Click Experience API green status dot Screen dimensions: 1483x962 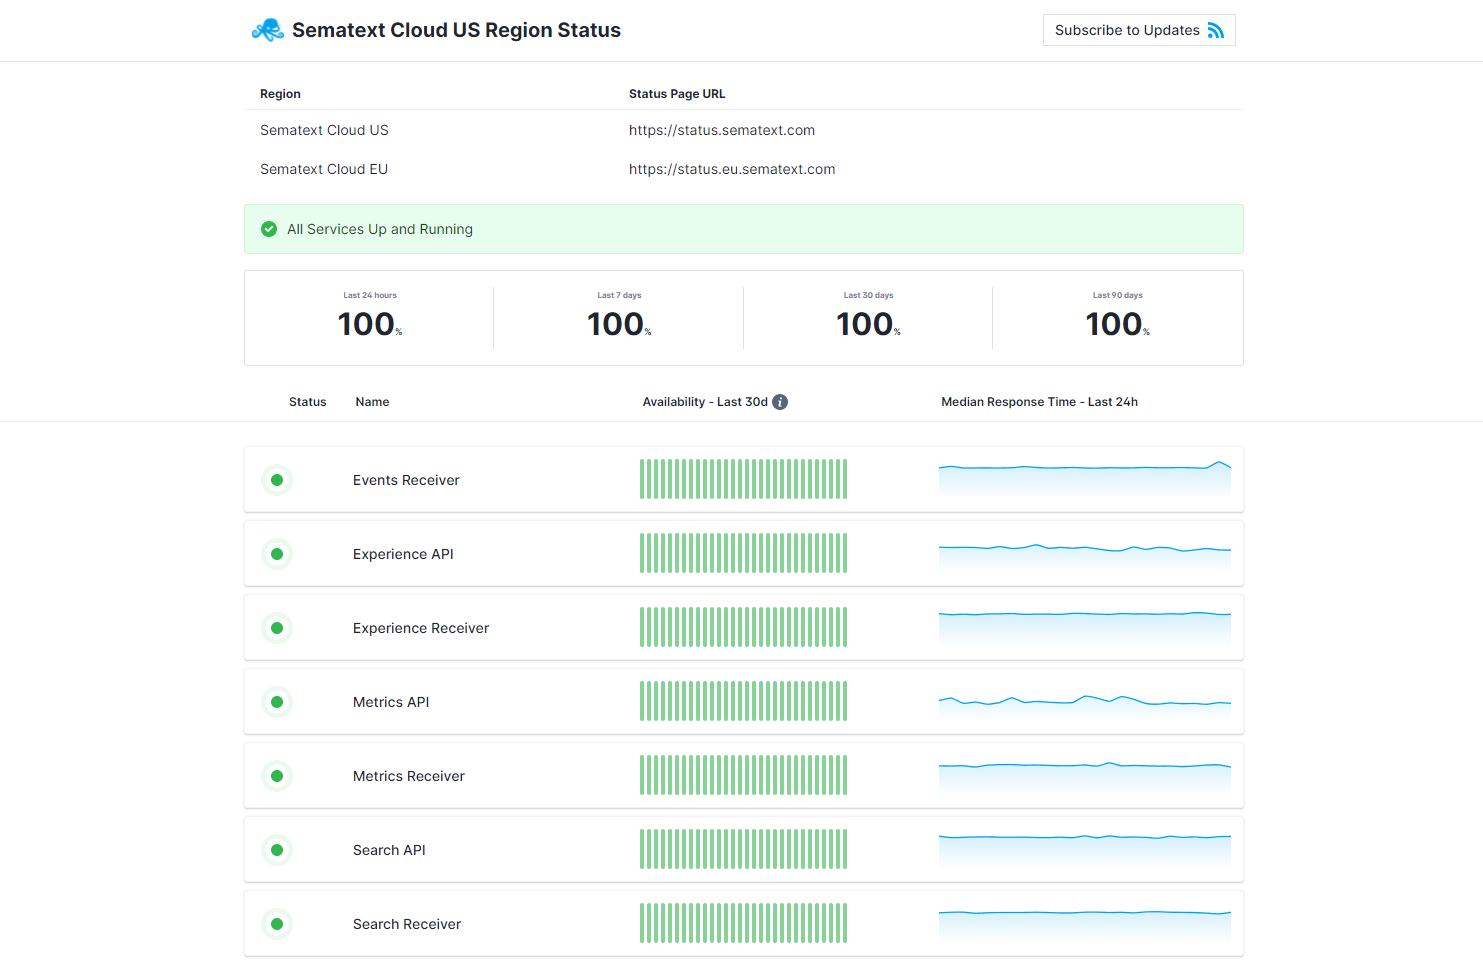click(277, 554)
